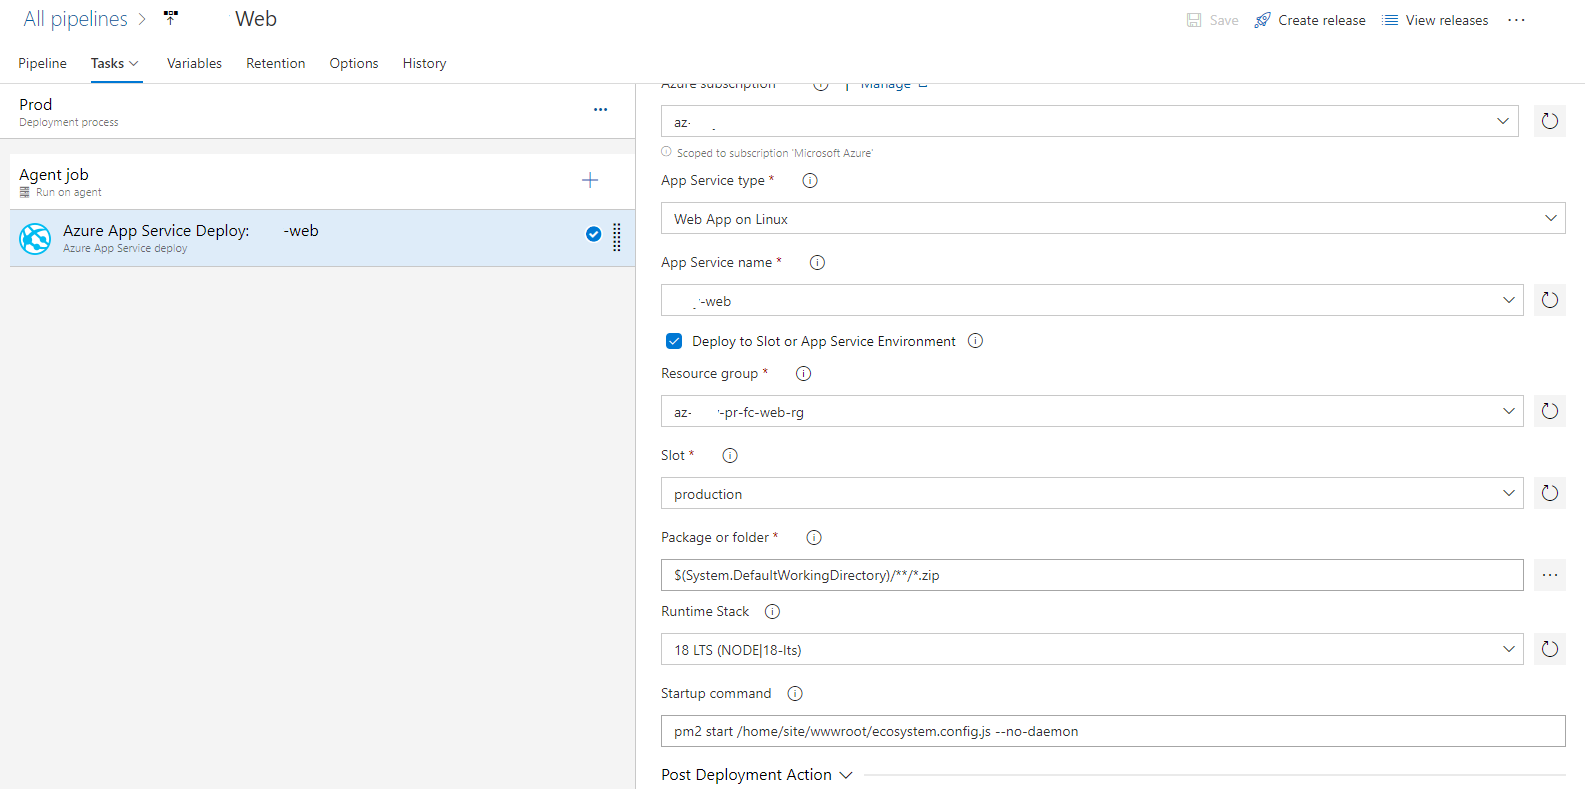
Task: Open the App Service type dropdown
Action: pos(1113,218)
